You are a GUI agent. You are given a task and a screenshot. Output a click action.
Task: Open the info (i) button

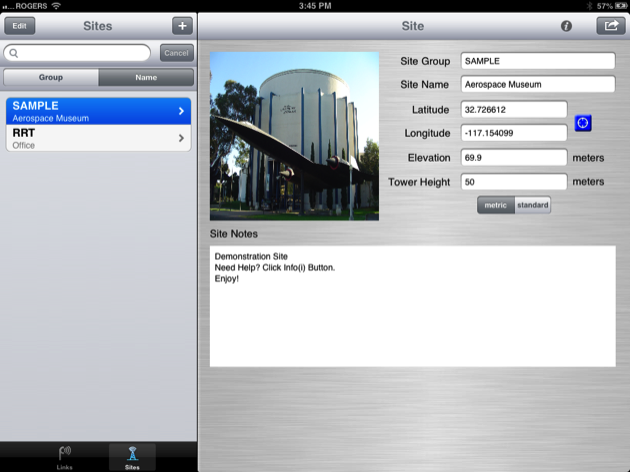566,27
